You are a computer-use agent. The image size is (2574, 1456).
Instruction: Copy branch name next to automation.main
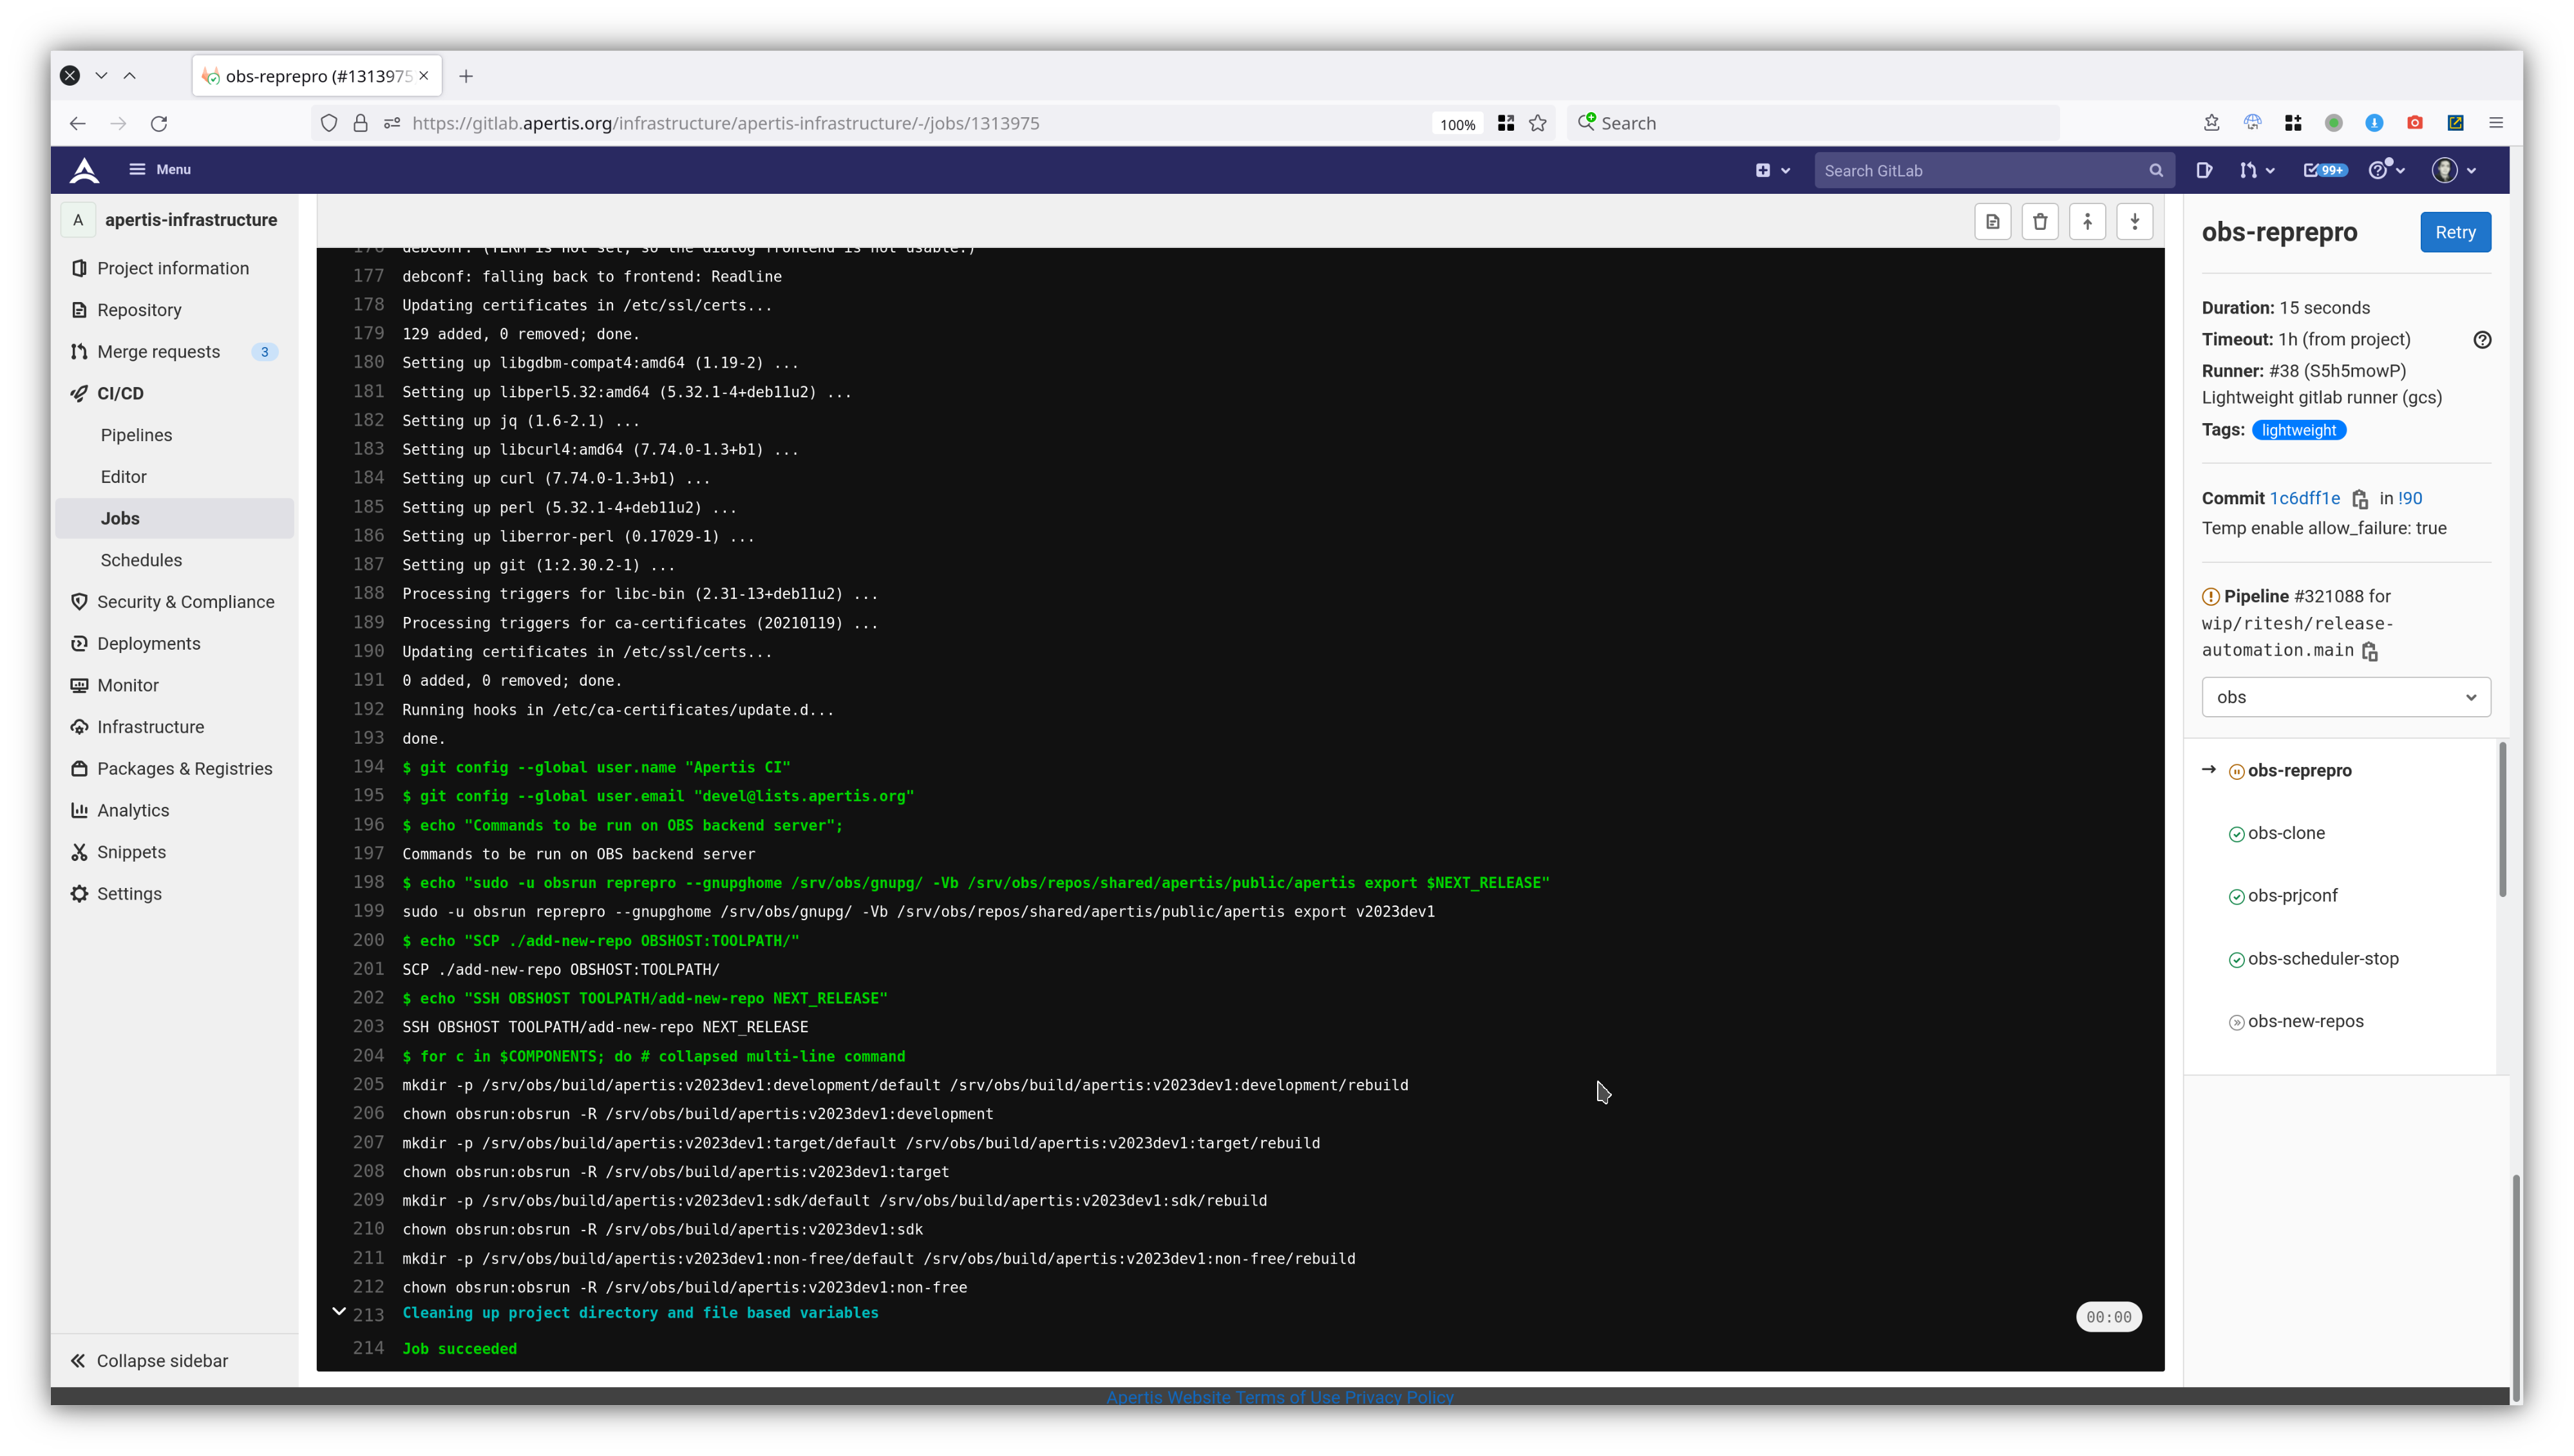pyautogui.click(x=2370, y=651)
